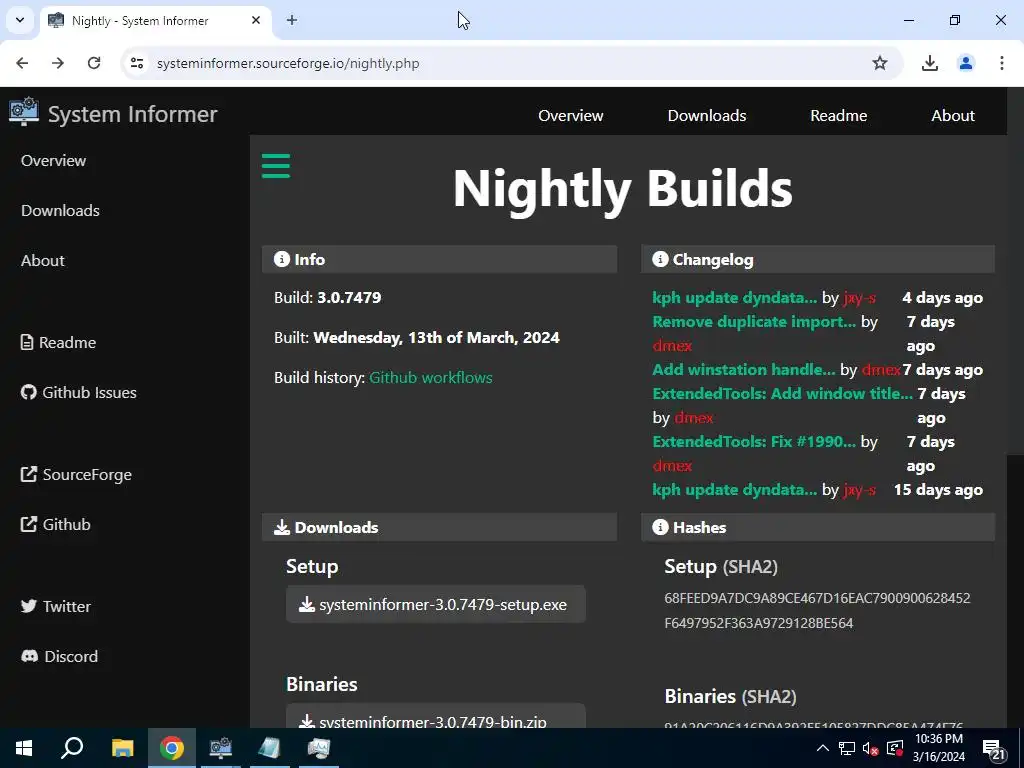The height and width of the screenshot is (768, 1024).
Task: Open the Twitter sidebar link
Action: coord(56,607)
